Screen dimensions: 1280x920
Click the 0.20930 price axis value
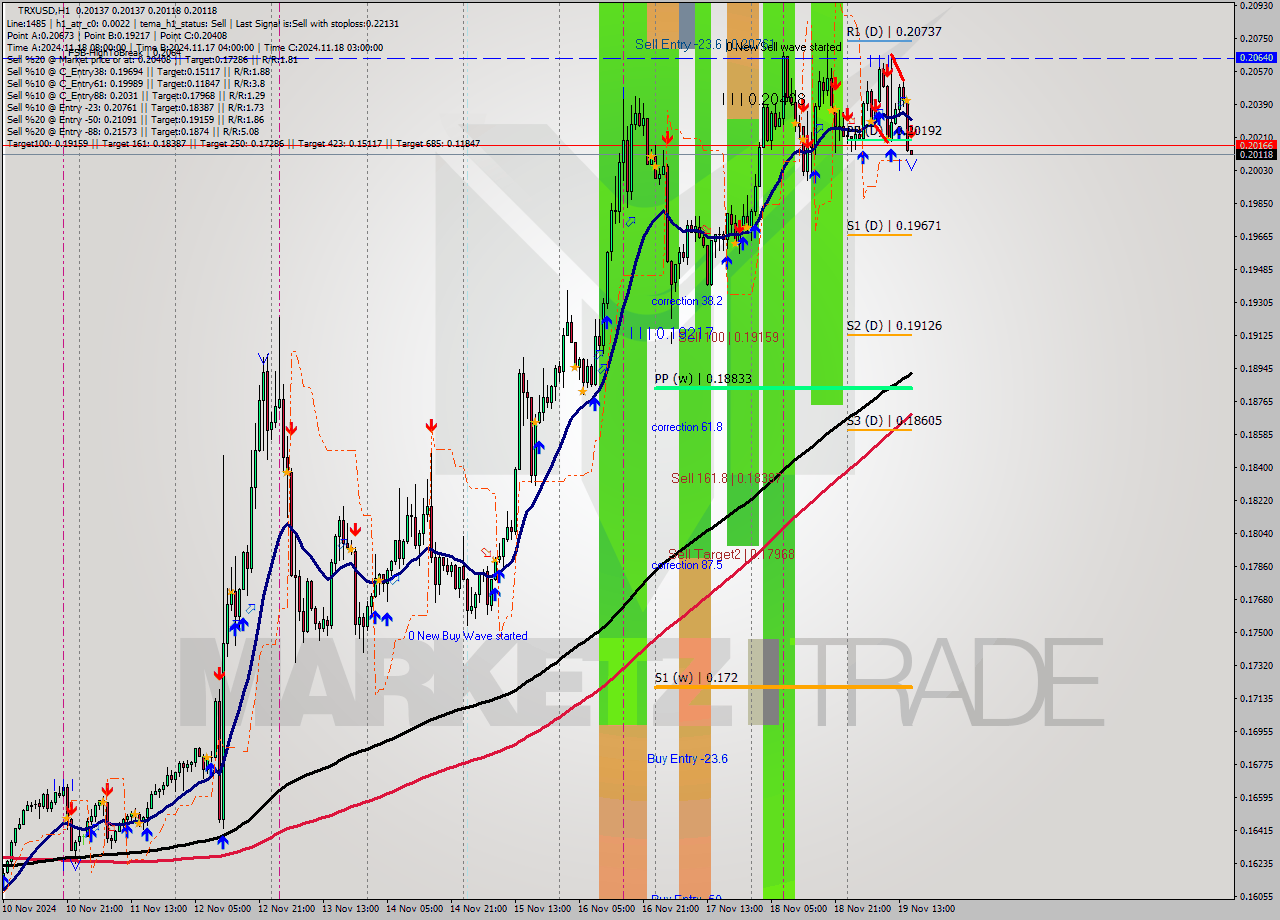coord(1257,5)
